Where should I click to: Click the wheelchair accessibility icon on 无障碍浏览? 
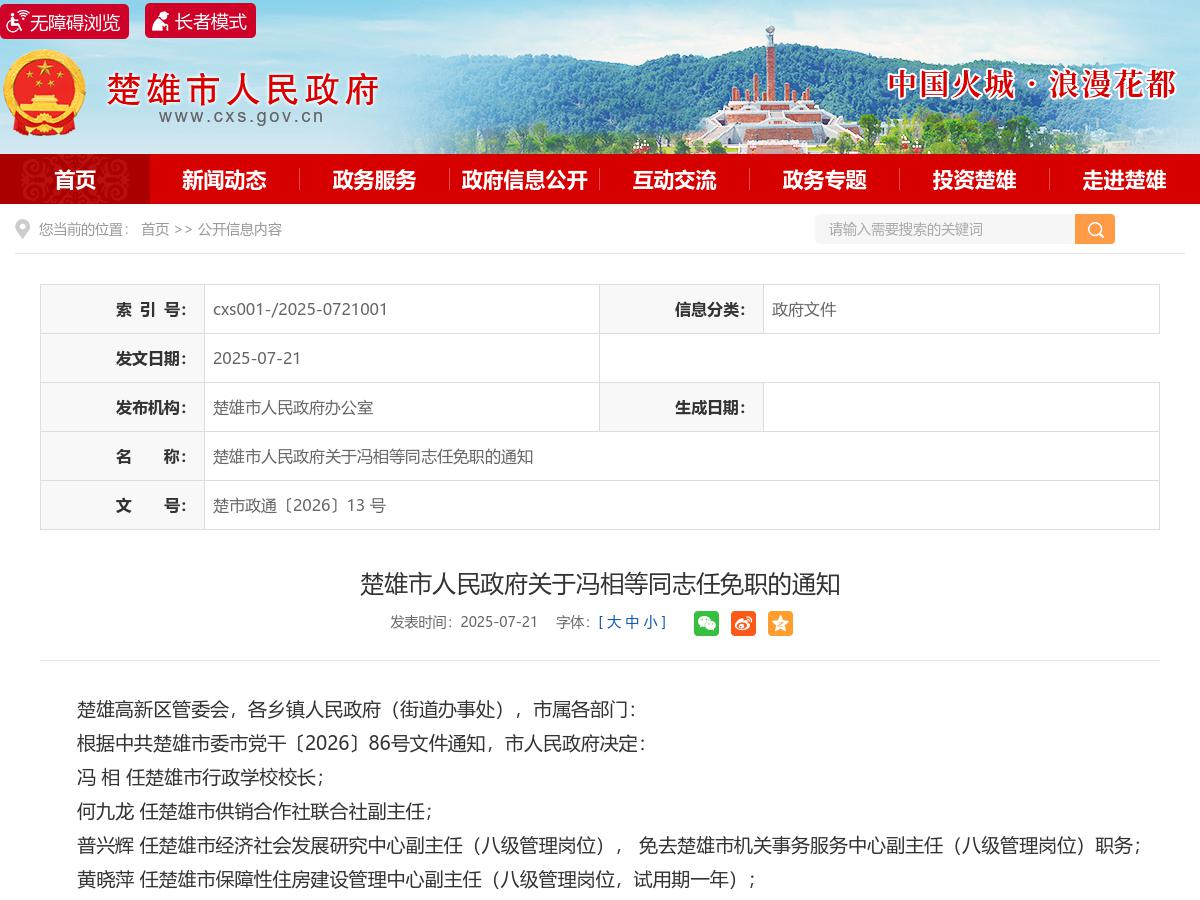pyautogui.click(x=16, y=21)
